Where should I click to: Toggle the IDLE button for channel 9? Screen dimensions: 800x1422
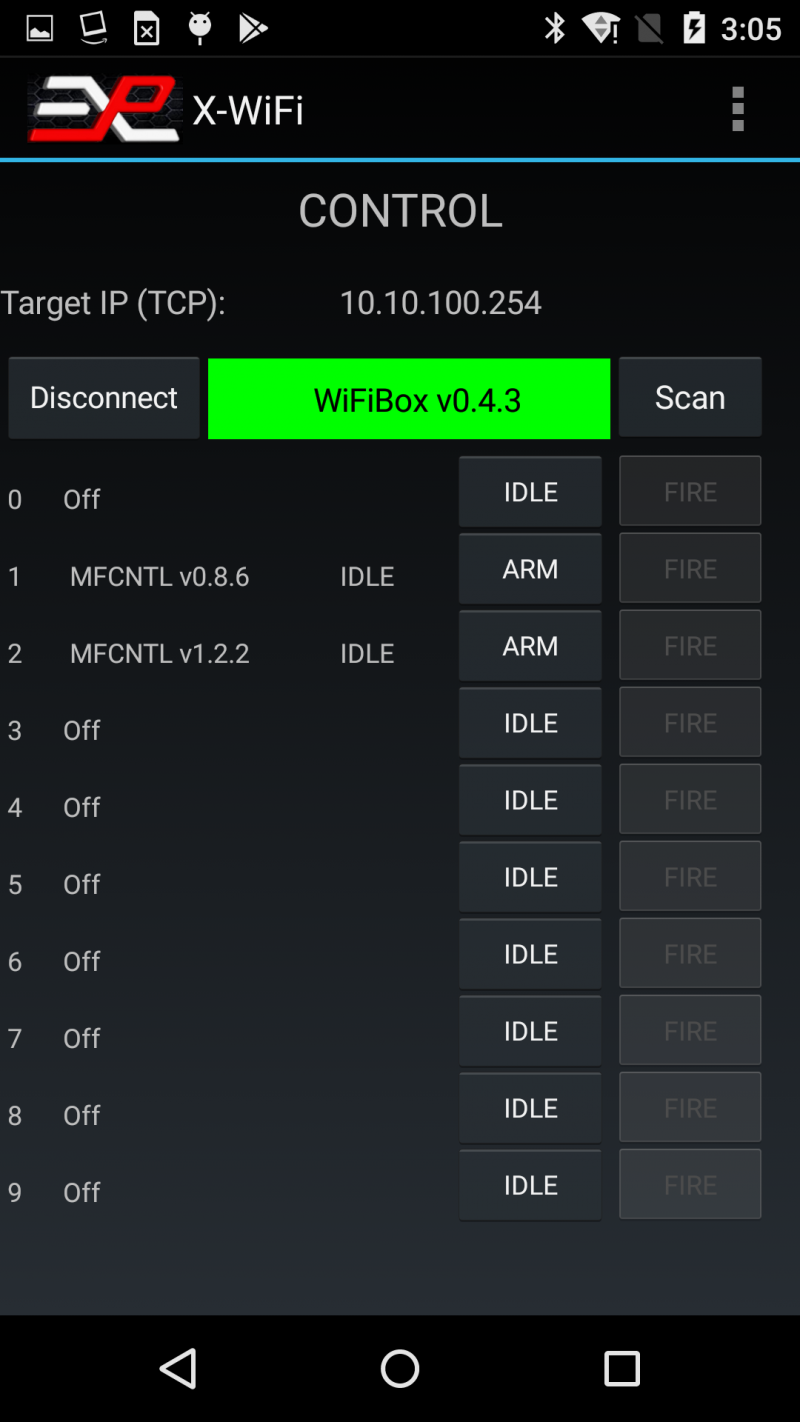pyautogui.click(x=530, y=1185)
